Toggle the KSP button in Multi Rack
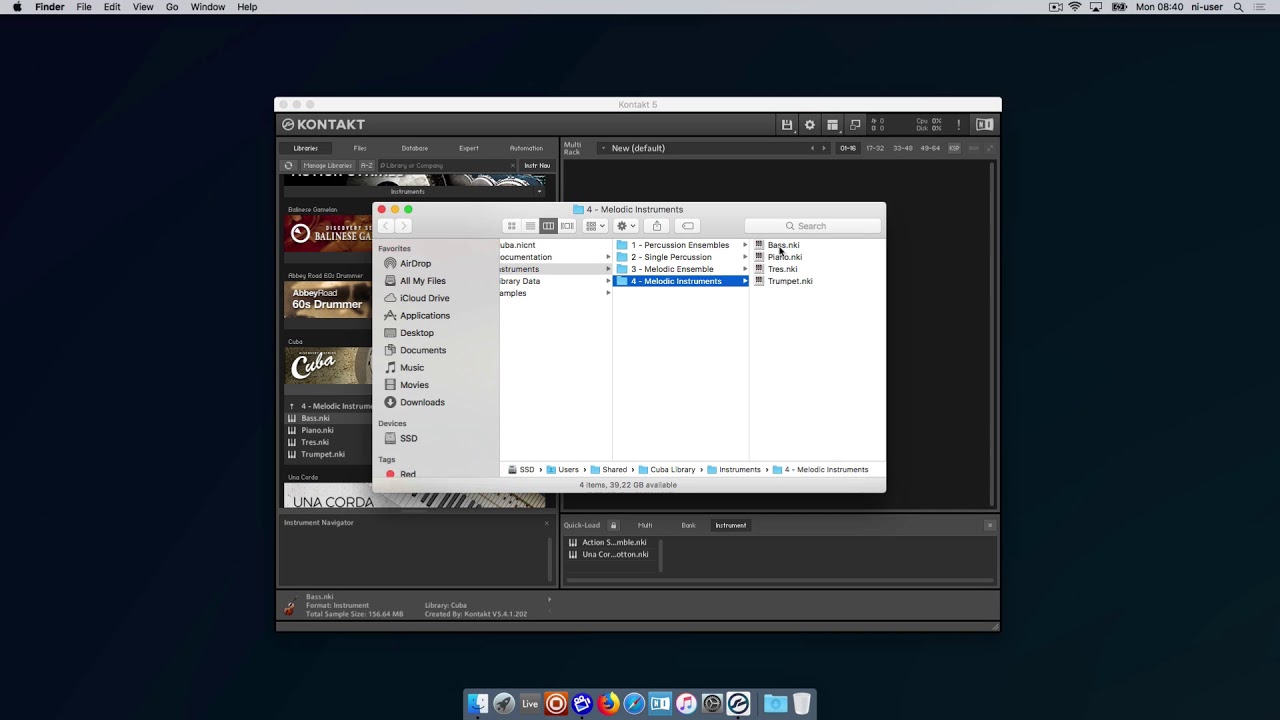The height and width of the screenshot is (720, 1280). click(954, 148)
